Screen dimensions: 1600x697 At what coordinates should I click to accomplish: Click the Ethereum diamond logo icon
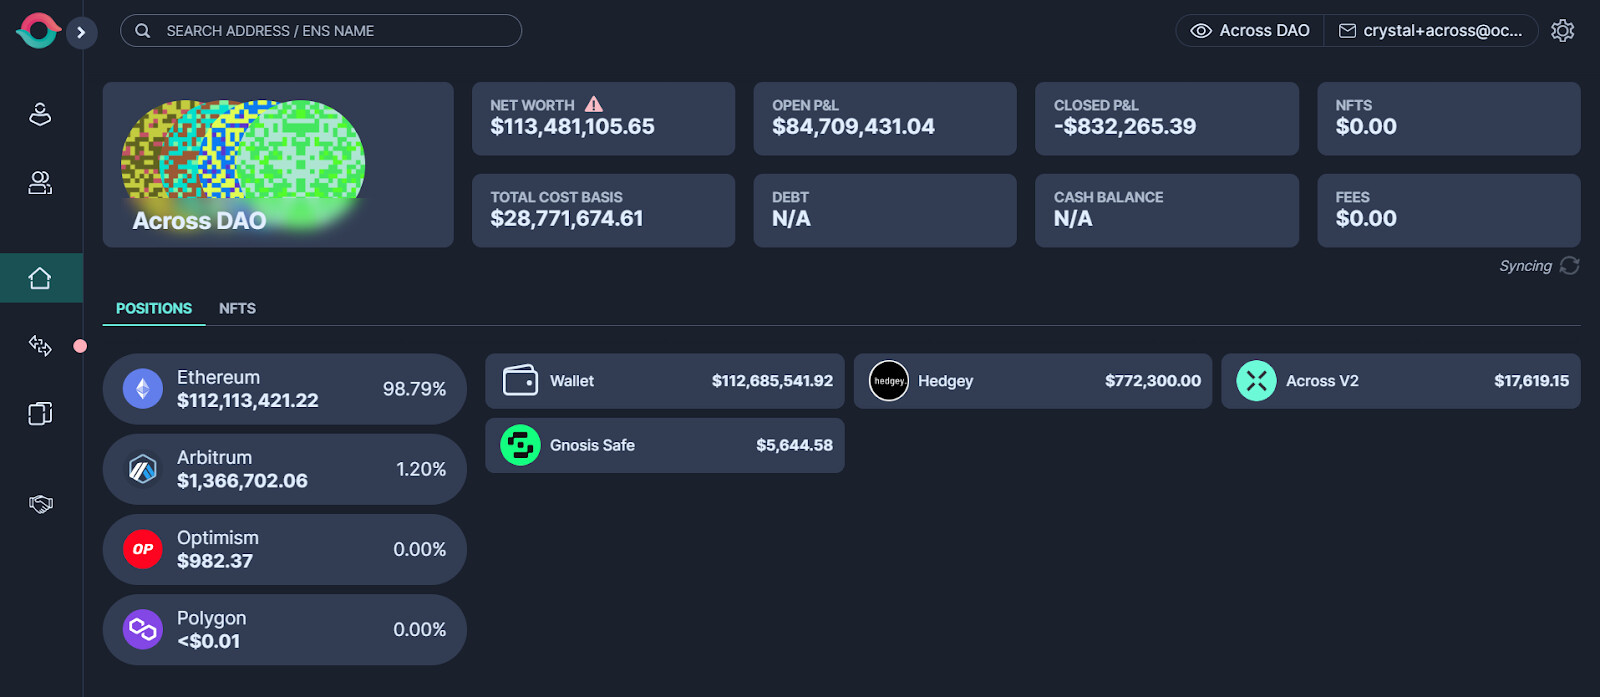click(x=143, y=389)
